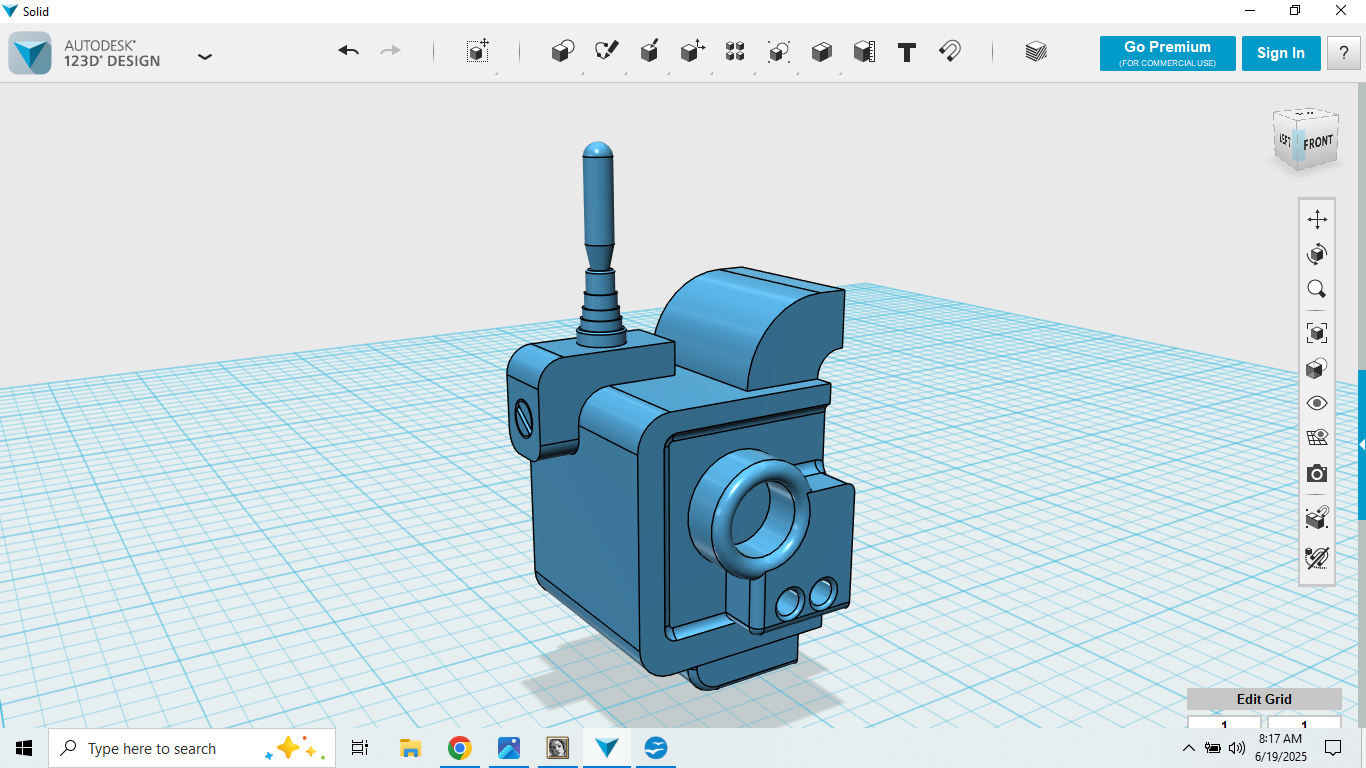Click the Fit to view icon

pyautogui.click(x=1317, y=333)
